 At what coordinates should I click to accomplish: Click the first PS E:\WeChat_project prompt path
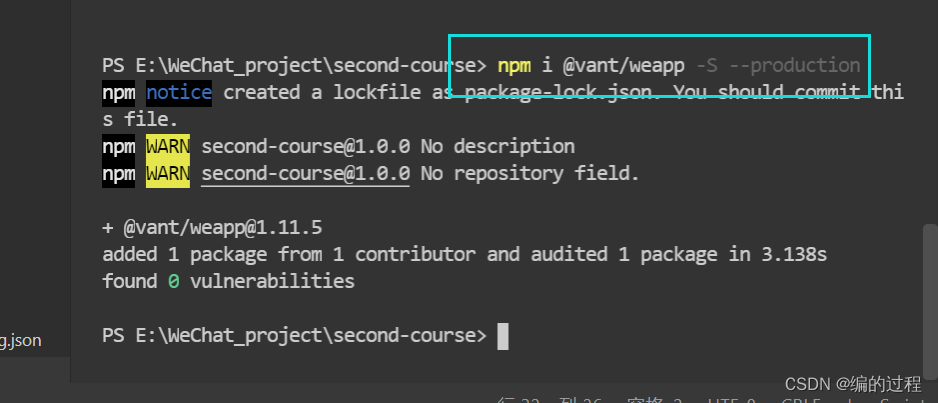point(294,65)
